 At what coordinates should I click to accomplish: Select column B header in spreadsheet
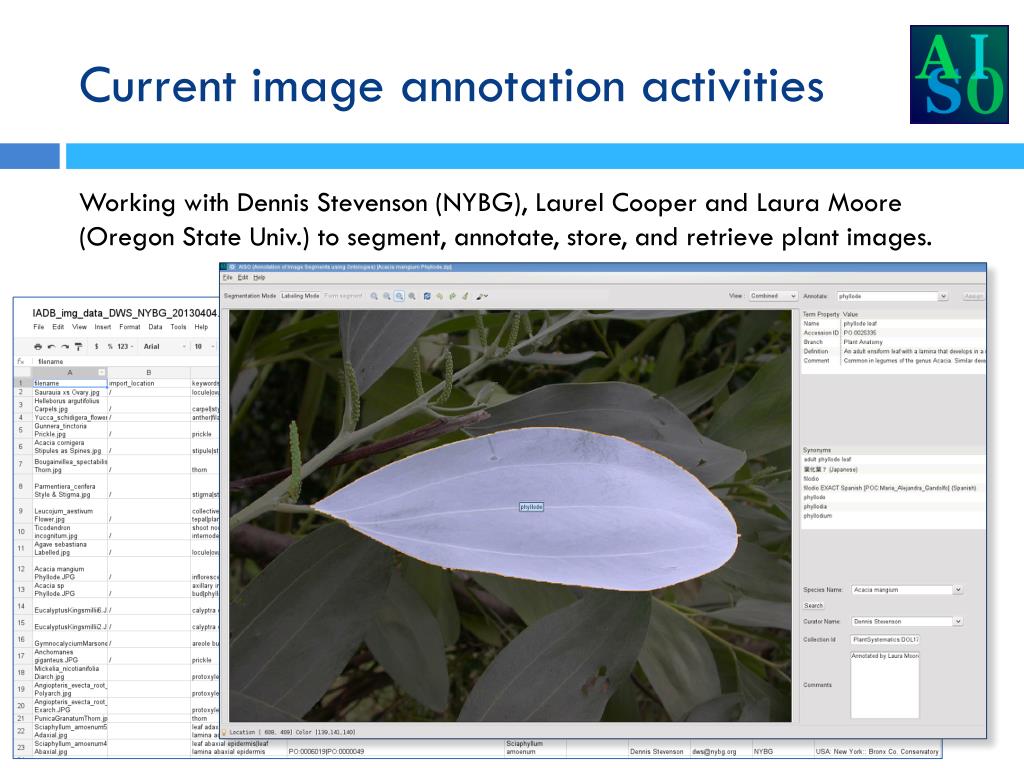(148, 372)
